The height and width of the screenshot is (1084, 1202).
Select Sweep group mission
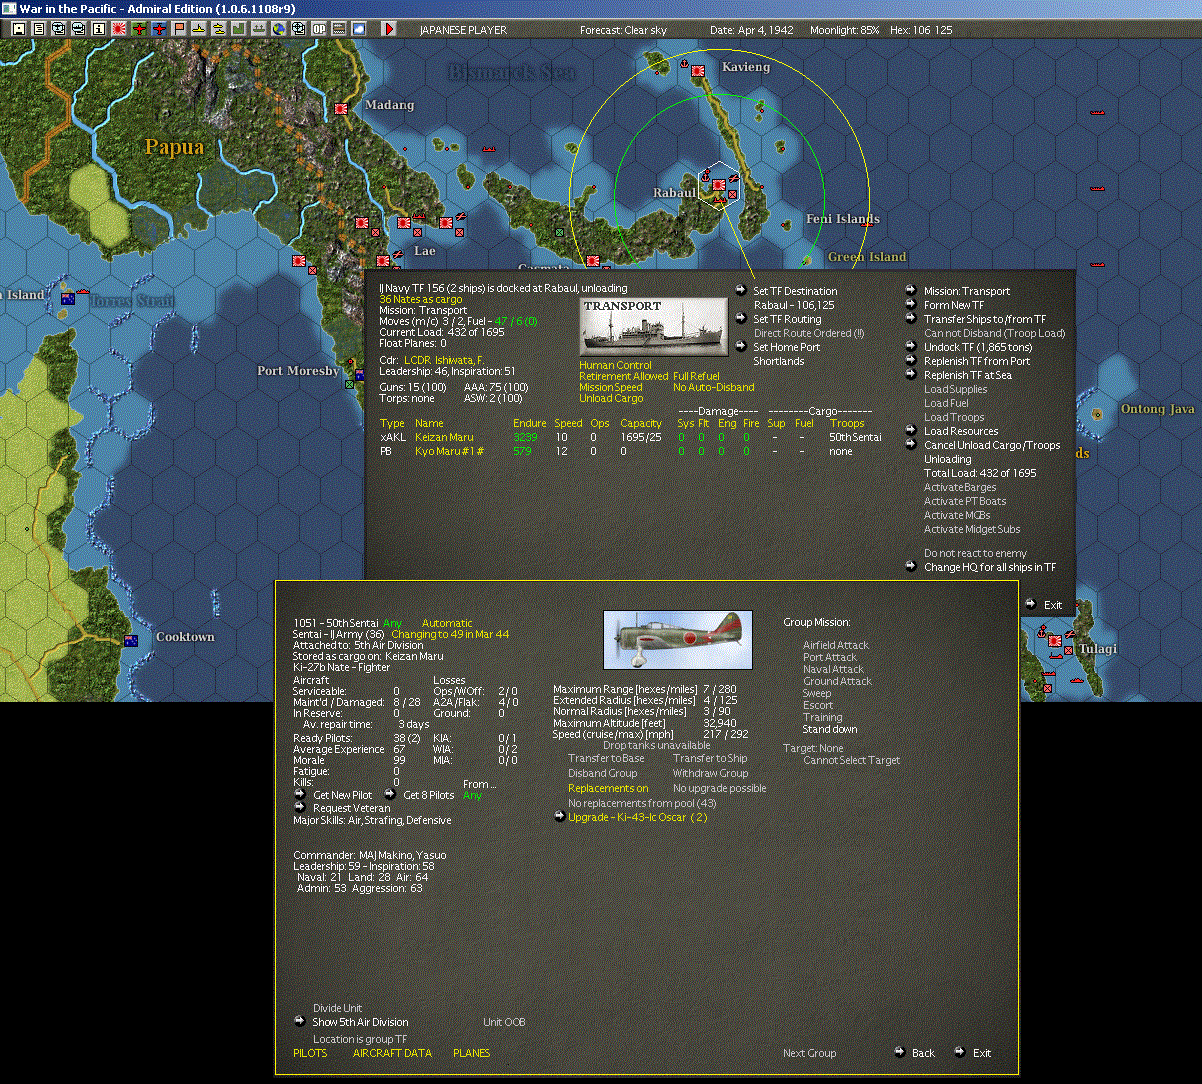(x=816, y=693)
